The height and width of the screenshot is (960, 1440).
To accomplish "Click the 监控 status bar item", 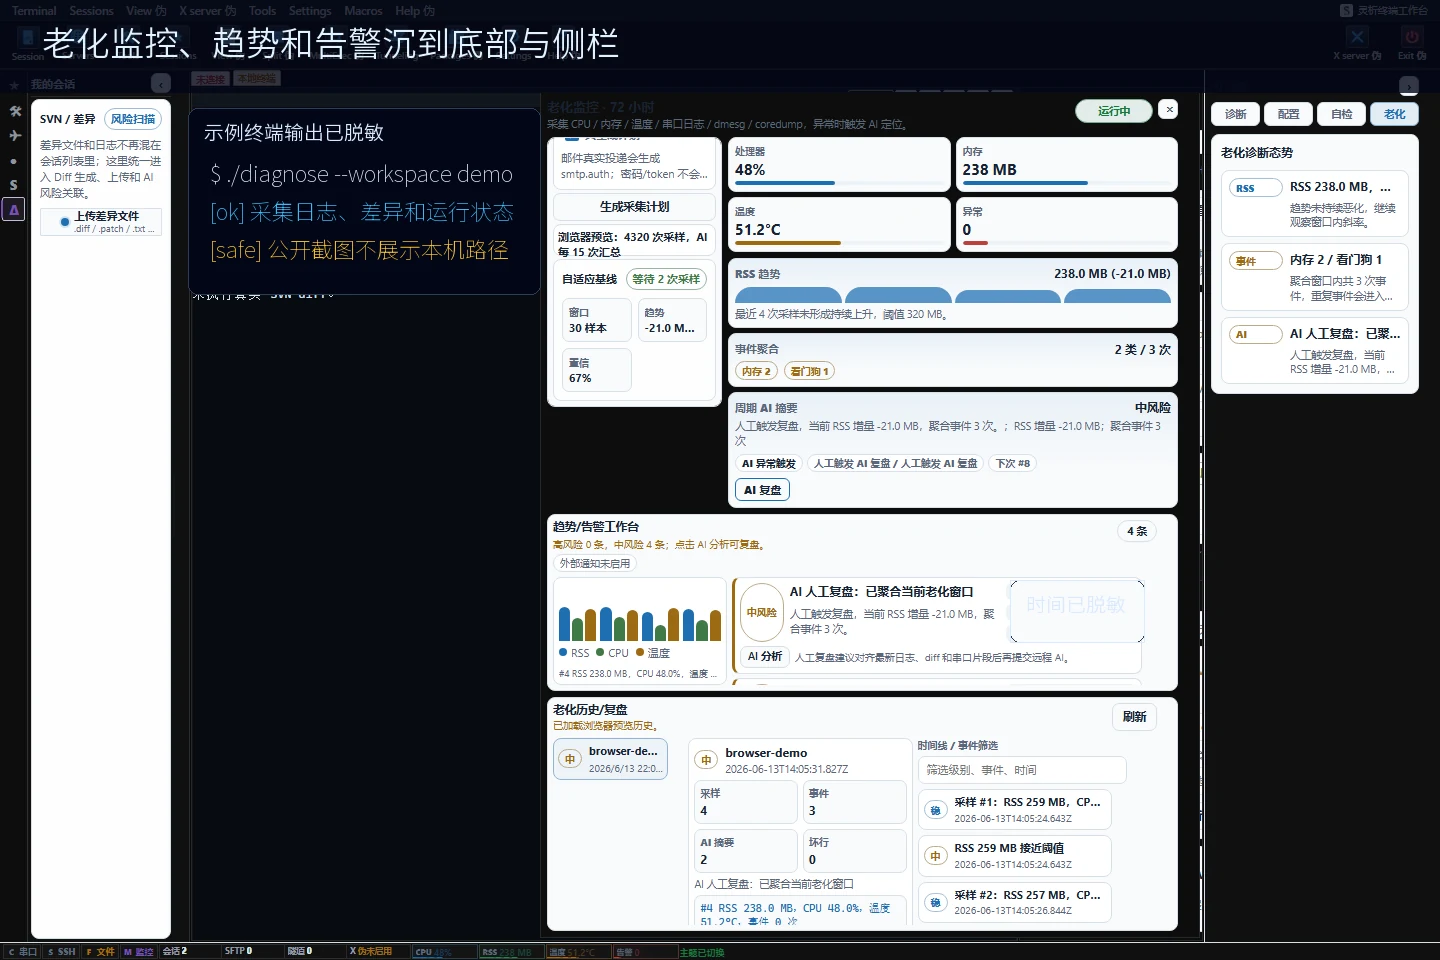I will pos(139,952).
